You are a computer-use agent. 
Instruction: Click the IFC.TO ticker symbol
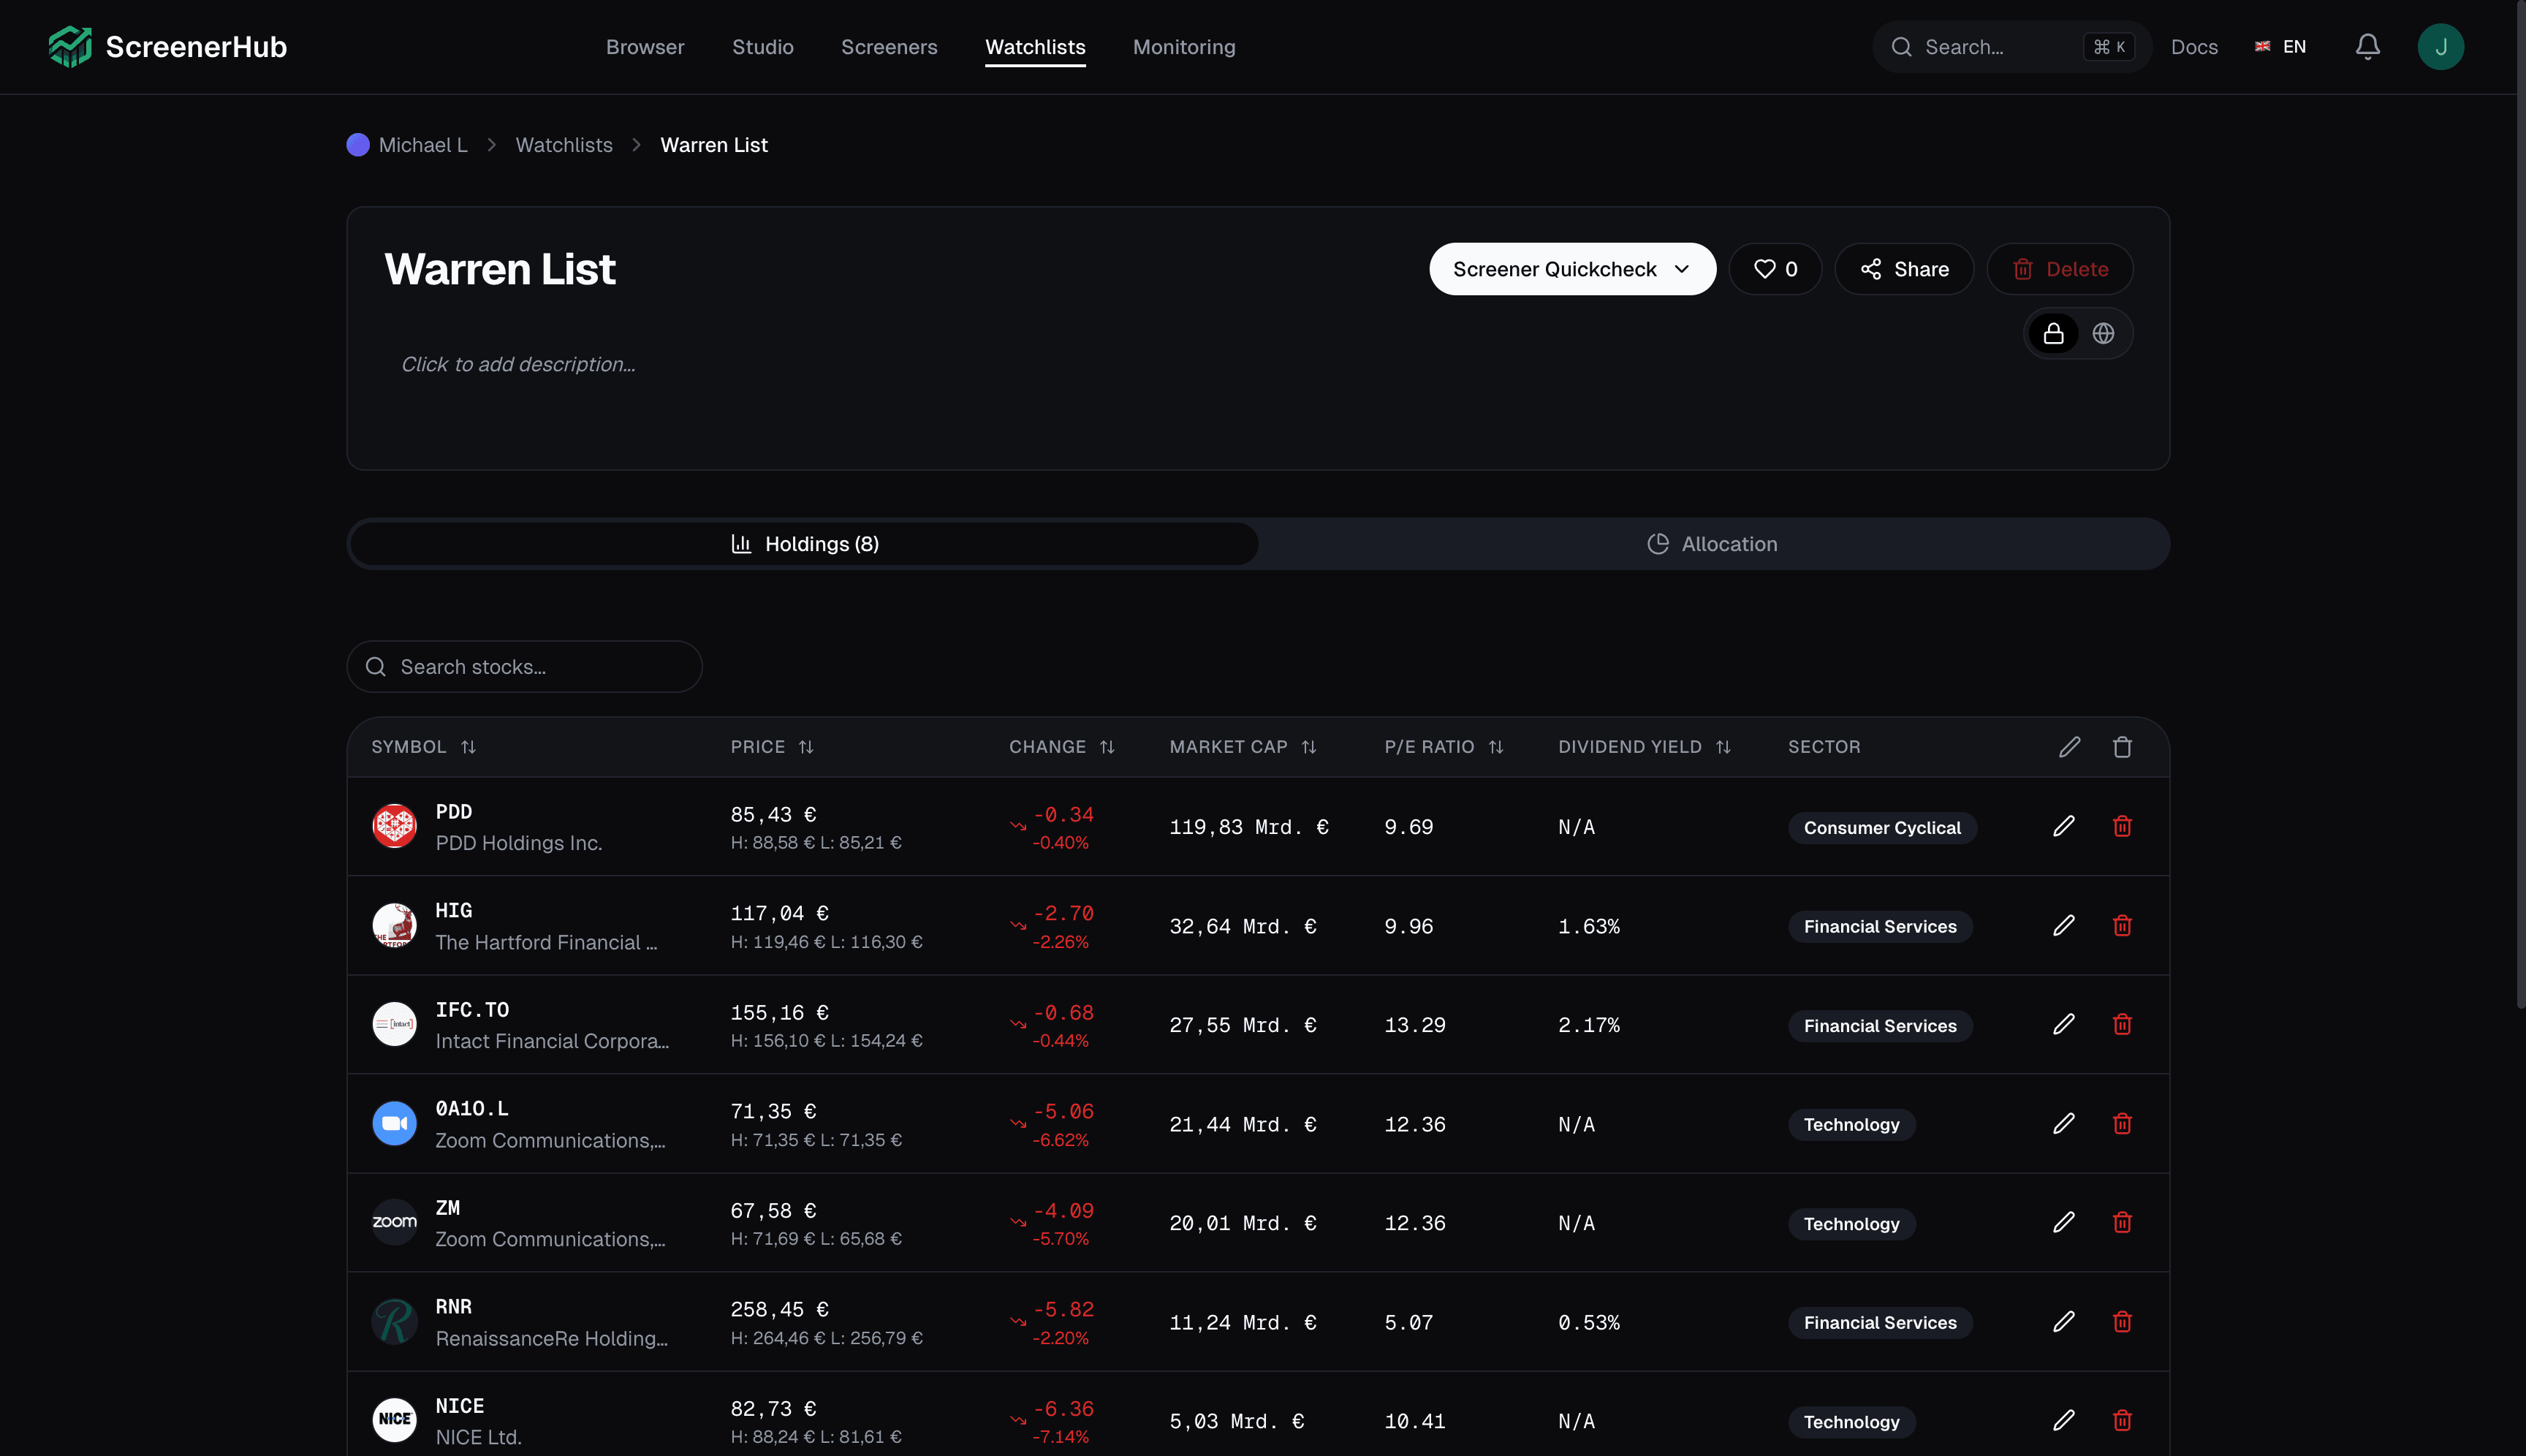472,1010
